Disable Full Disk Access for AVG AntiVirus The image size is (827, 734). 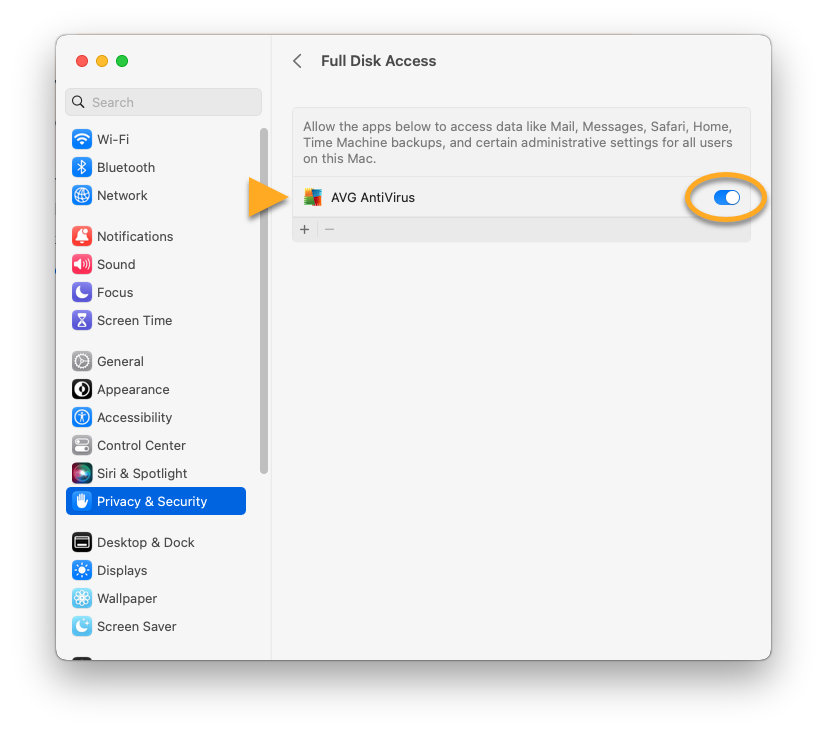point(726,197)
